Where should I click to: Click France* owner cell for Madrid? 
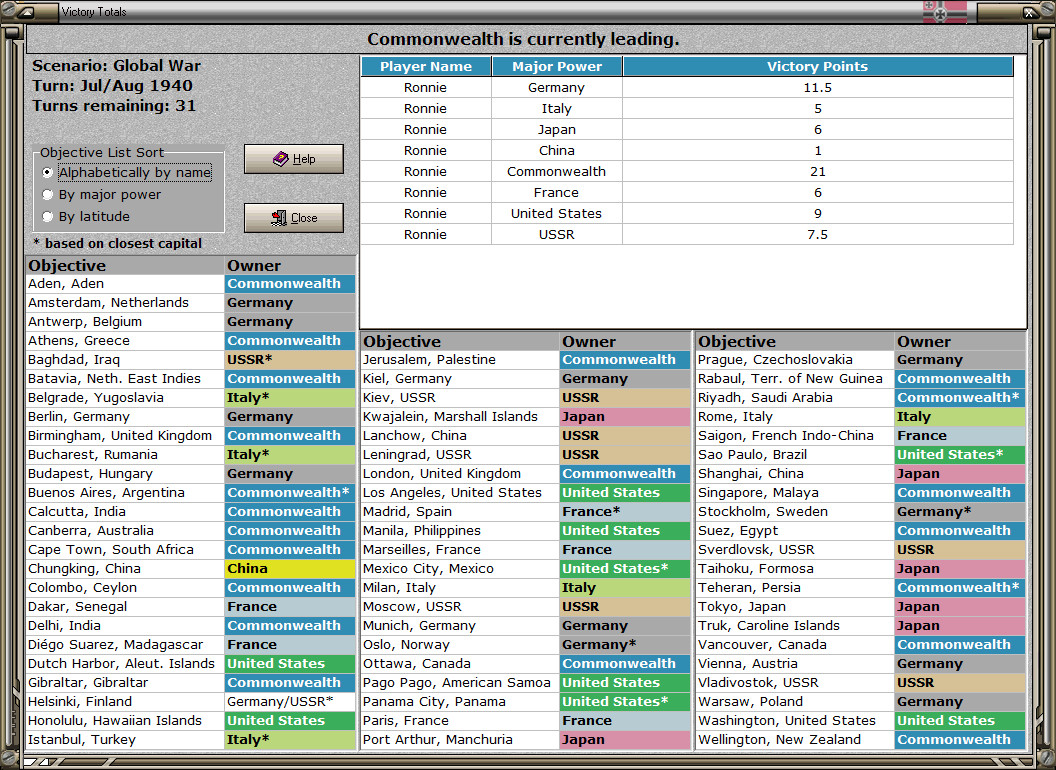coord(625,511)
